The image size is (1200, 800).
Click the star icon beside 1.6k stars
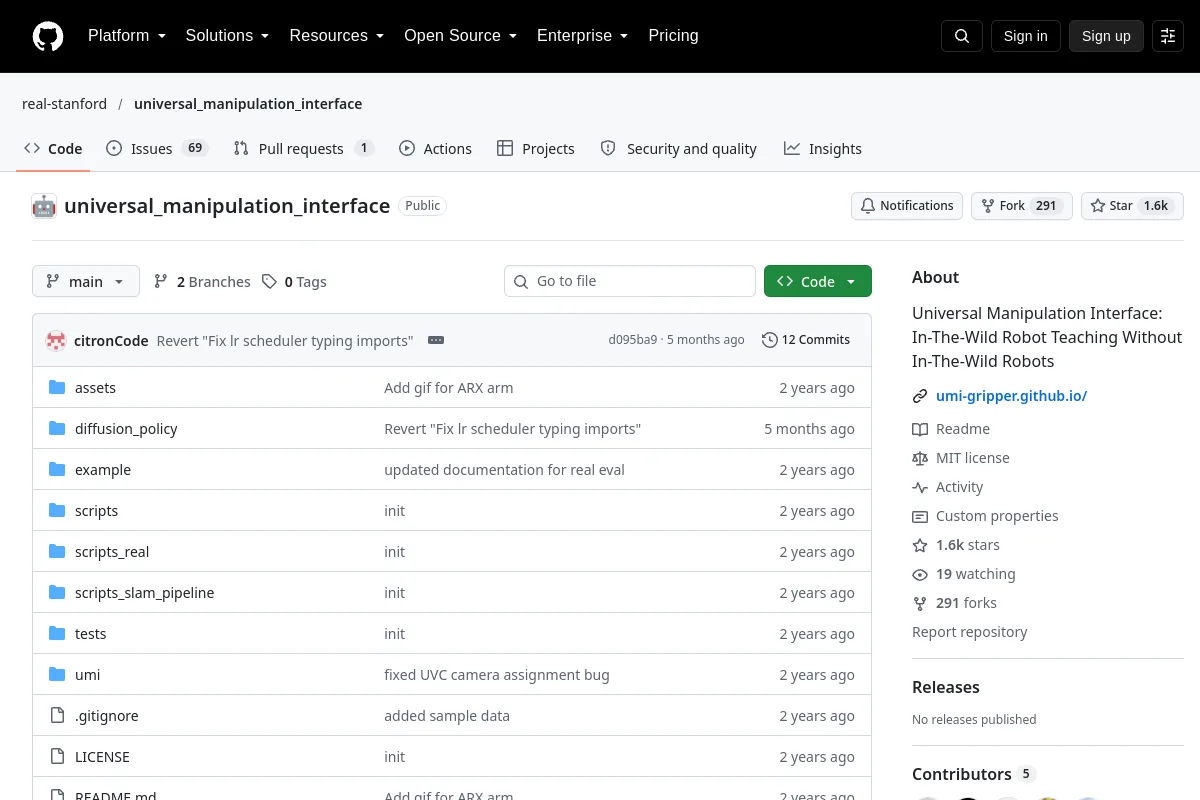(920, 545)
